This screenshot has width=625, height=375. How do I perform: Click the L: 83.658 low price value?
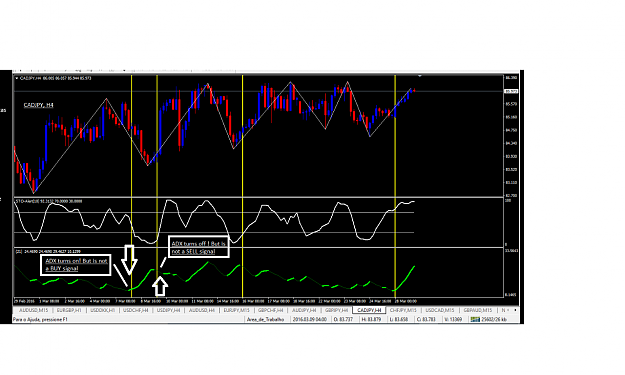tap(399, 319)
